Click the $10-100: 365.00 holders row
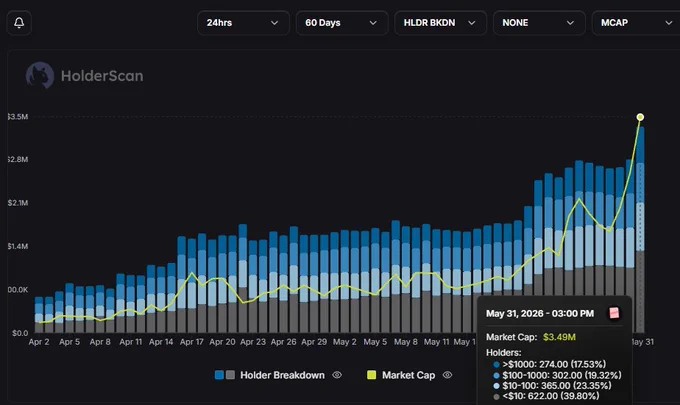This screenshot has height=405, width=680. [x=552, y=385]
